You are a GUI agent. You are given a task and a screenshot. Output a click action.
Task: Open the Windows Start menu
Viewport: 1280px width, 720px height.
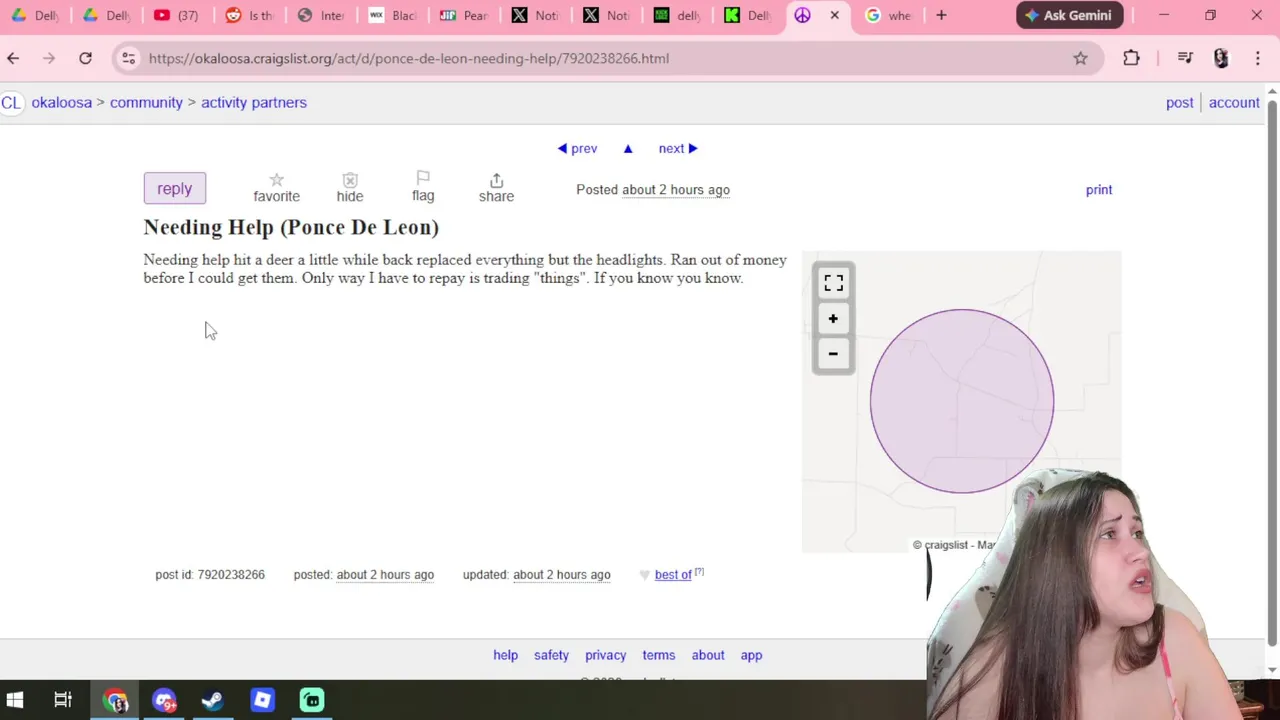[x=14, y=700]
